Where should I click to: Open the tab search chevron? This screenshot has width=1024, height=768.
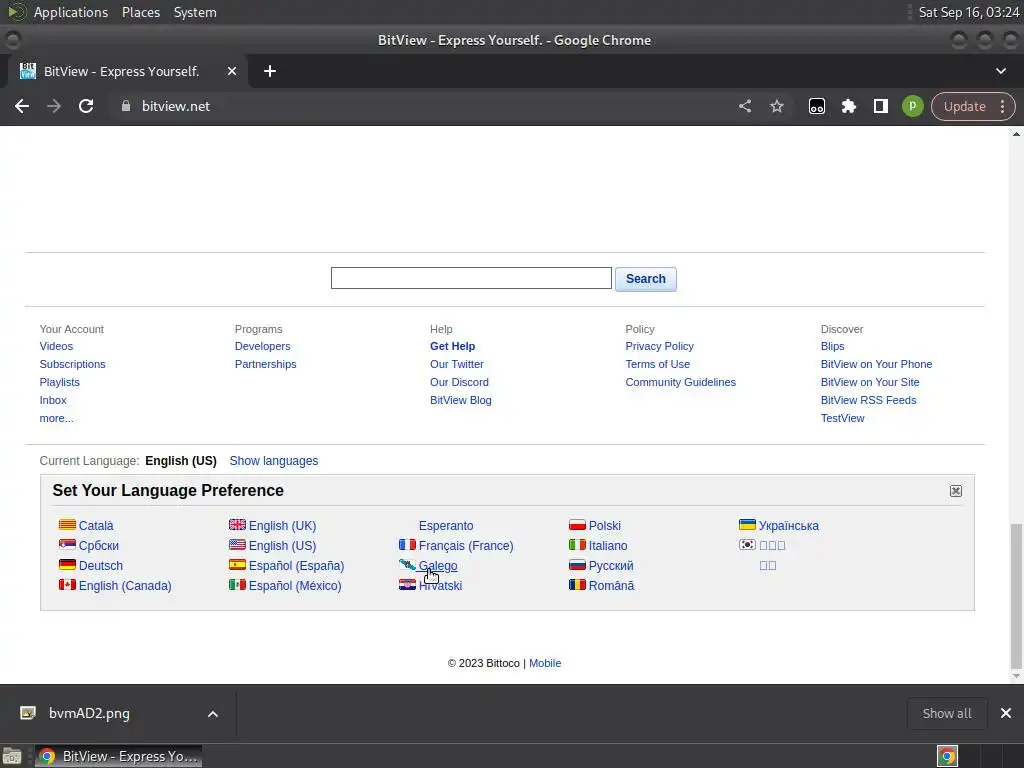point(1000,71)
